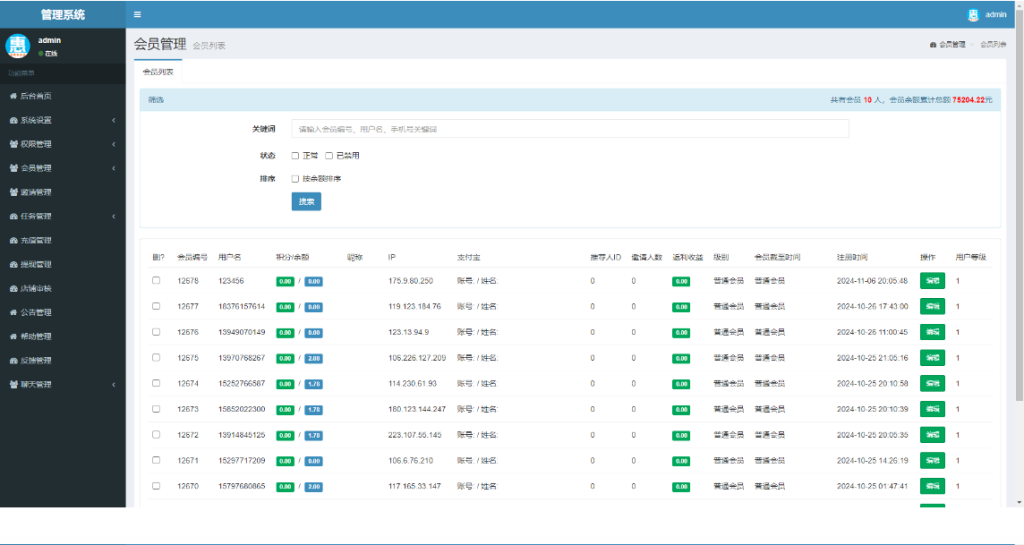Click the 充值管理 icon in sidebar

pos(13,240)
